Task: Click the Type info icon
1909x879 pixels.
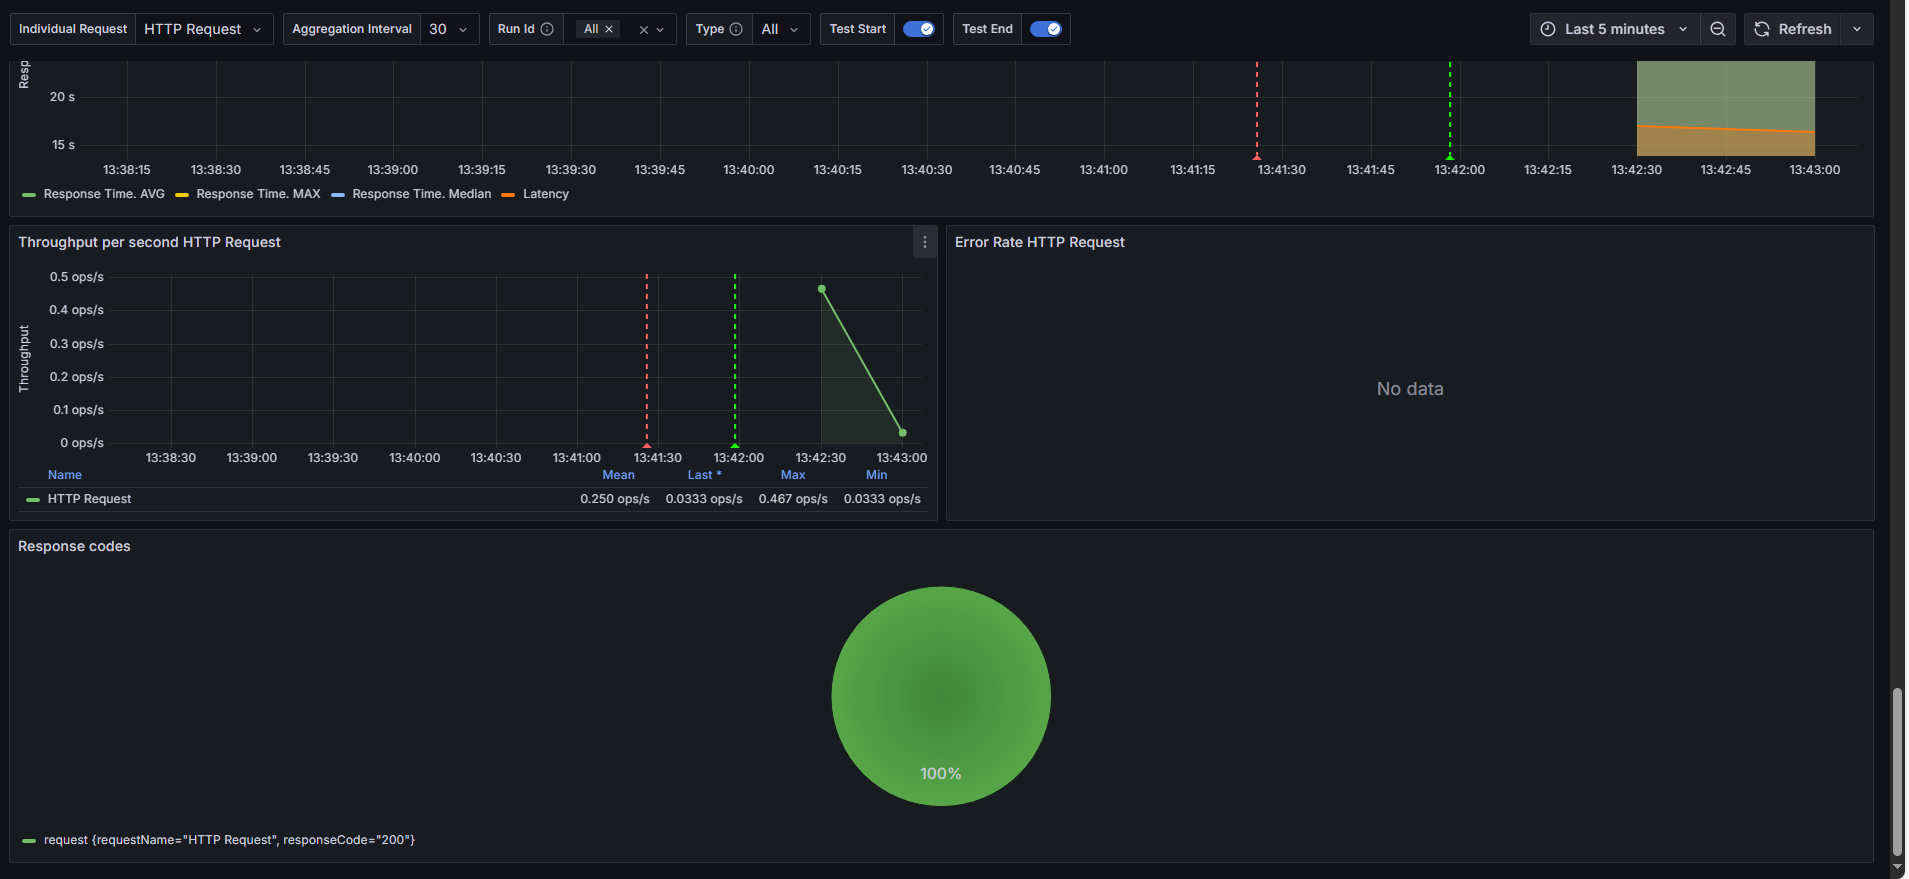Action: point(736,29)
